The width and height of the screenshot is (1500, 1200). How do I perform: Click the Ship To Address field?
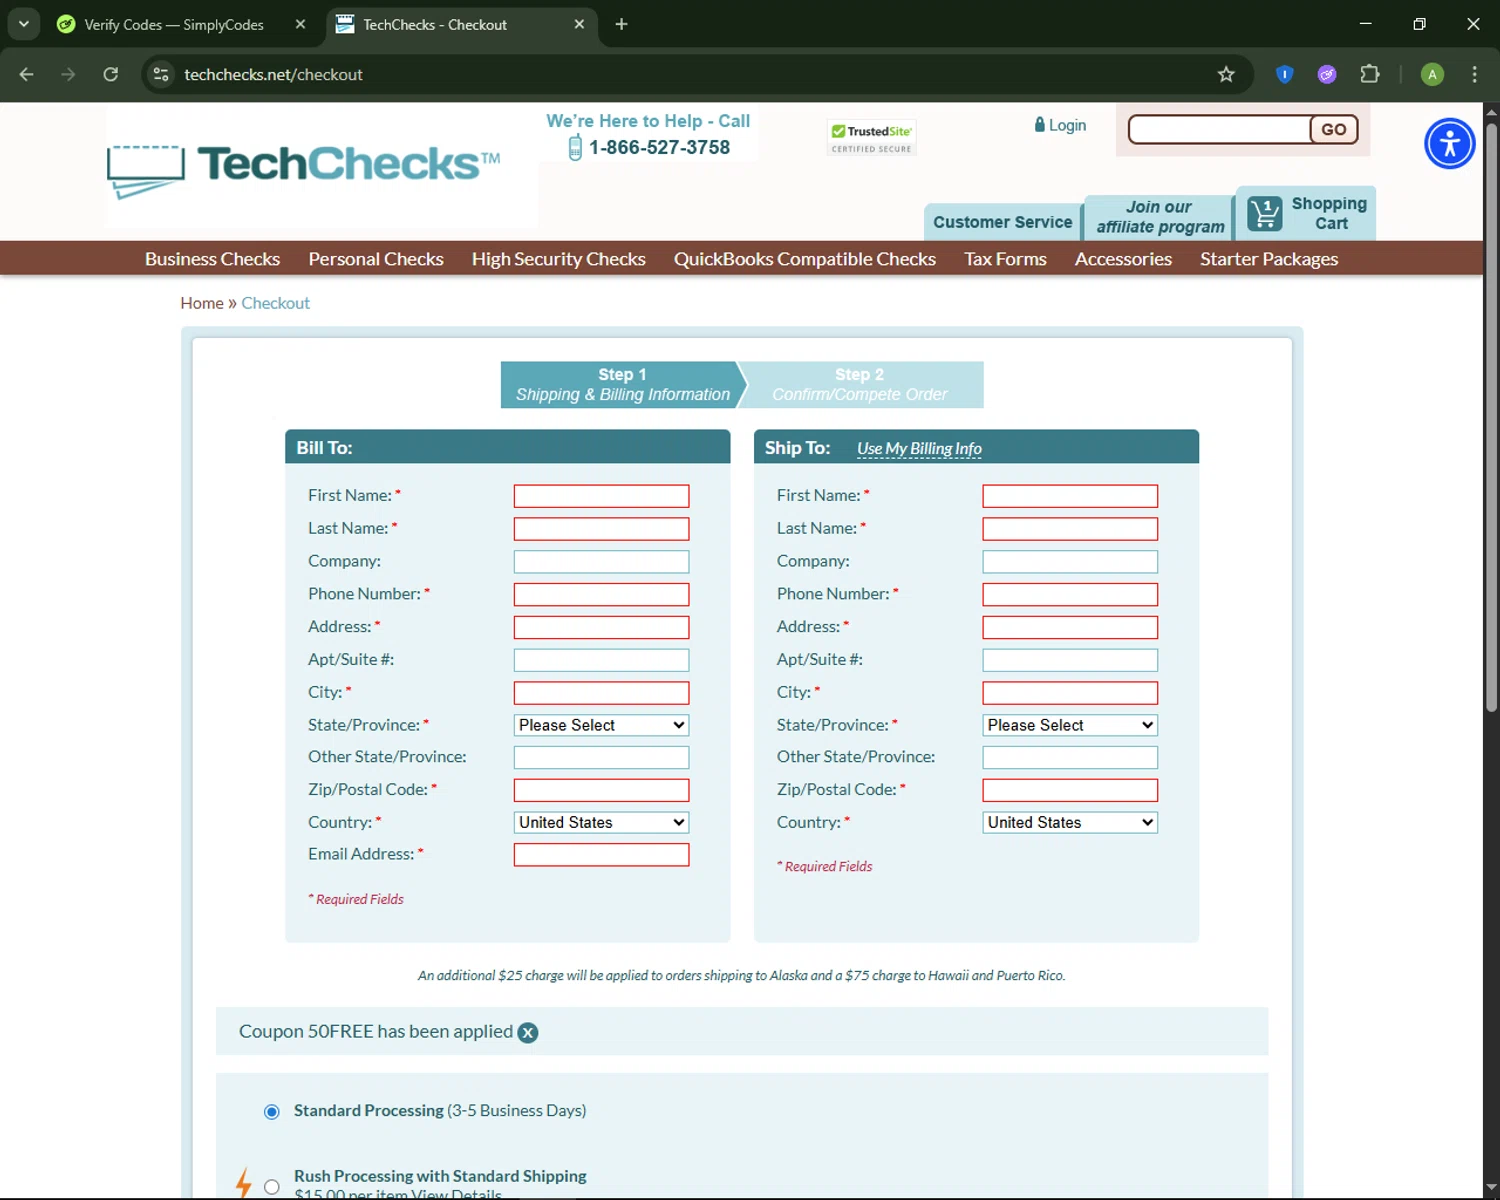1070,627
